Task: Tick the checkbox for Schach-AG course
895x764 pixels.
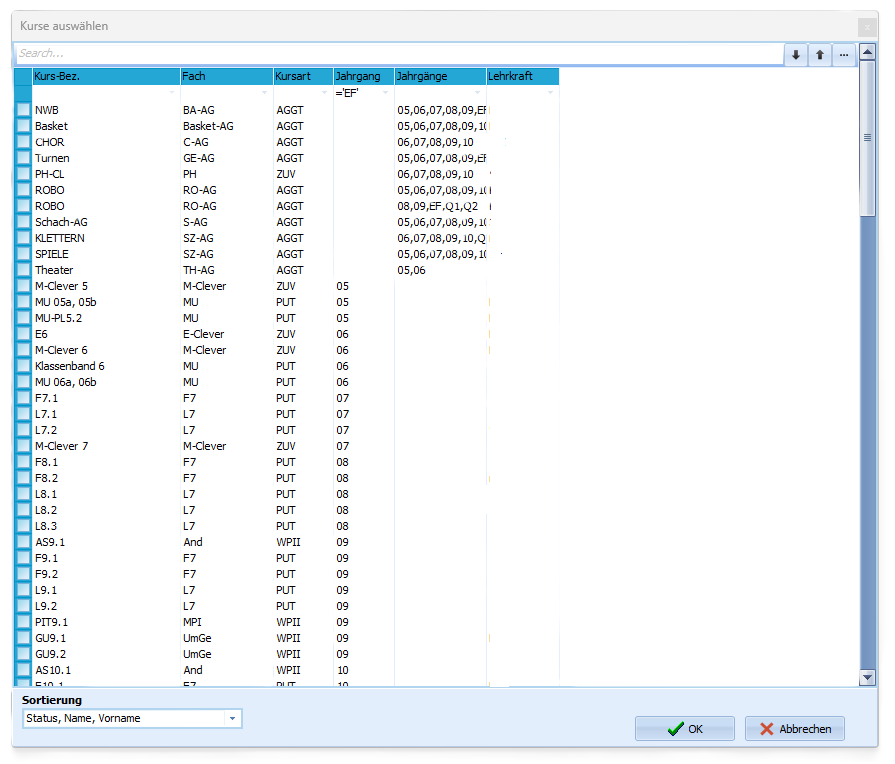Action: [23, 222]
